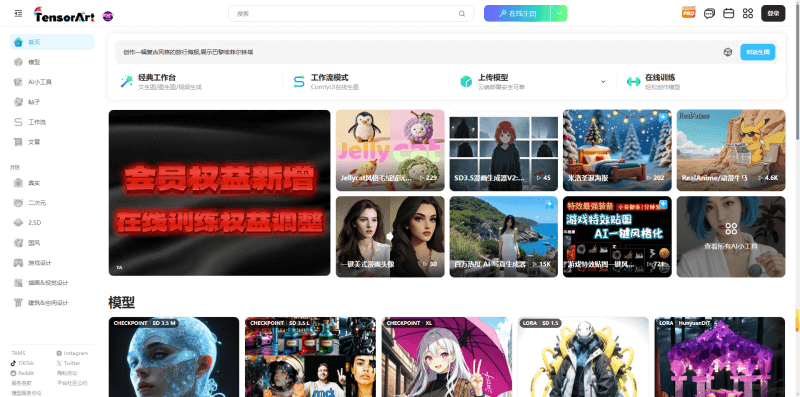Image resolution: width=800 pixels, height=397 pixels.
Task: Expand the 上传模型 chevron
Action: tap(603, 82)
